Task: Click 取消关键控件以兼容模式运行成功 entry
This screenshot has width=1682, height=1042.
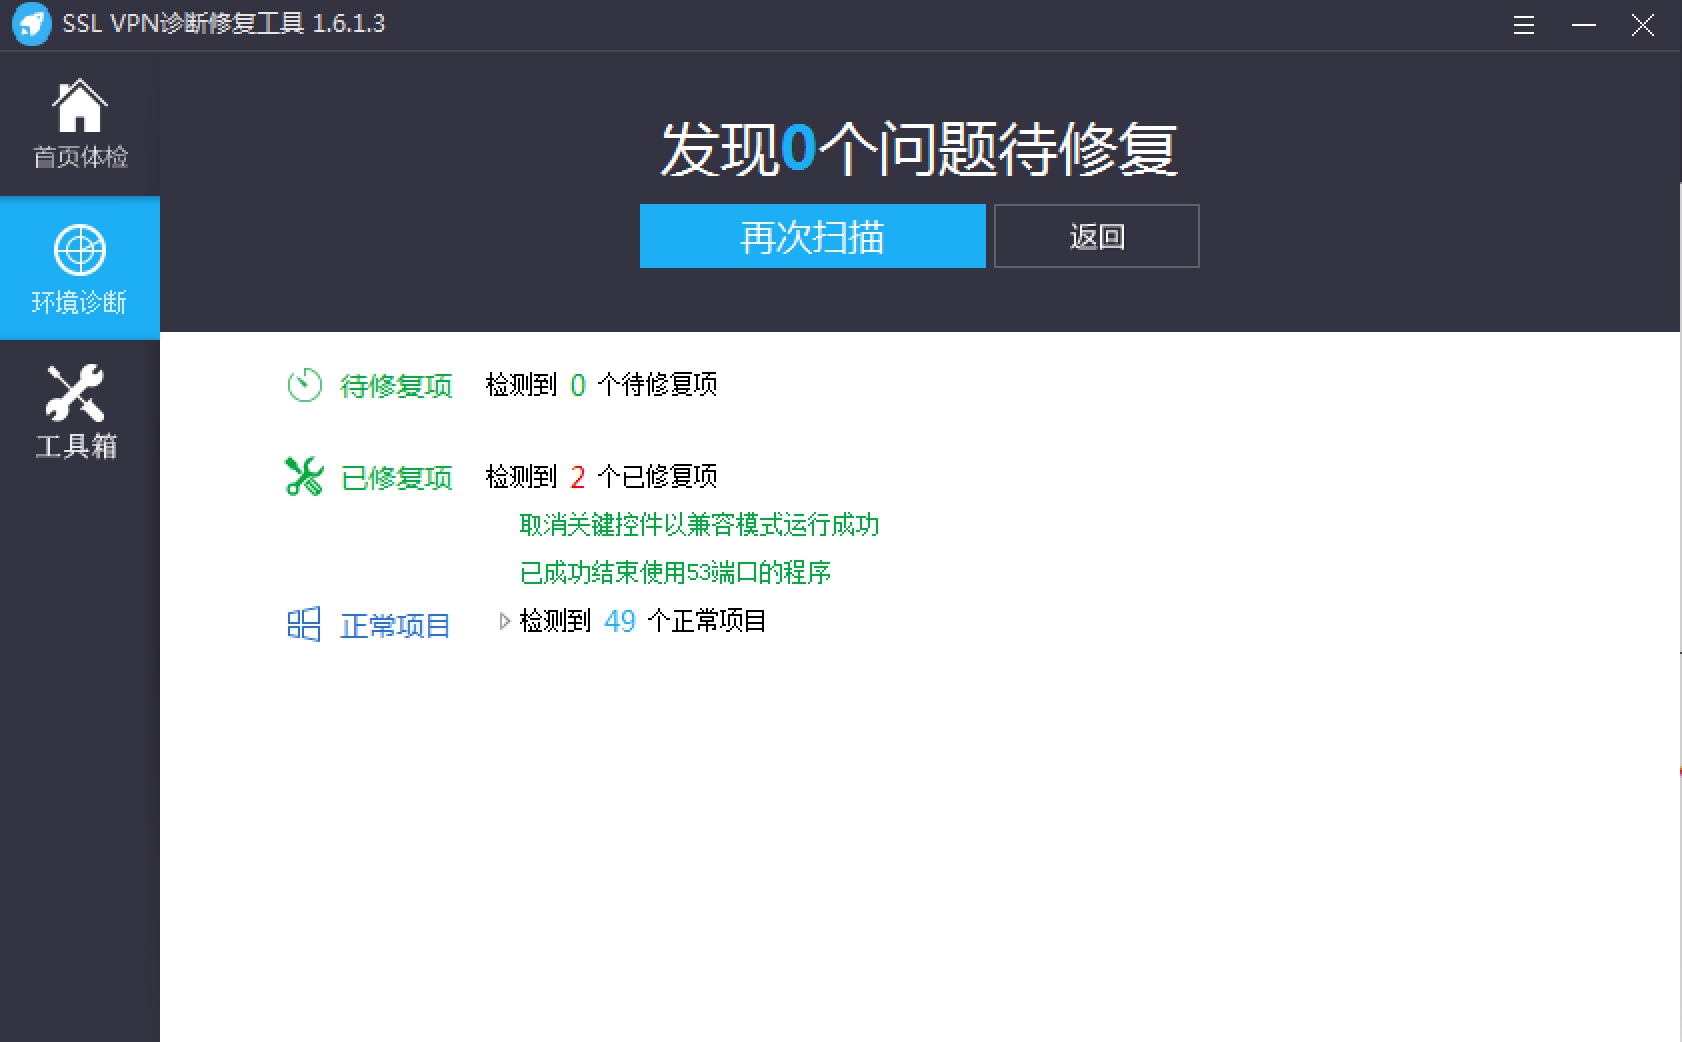Action: click(x=699, y=525)
